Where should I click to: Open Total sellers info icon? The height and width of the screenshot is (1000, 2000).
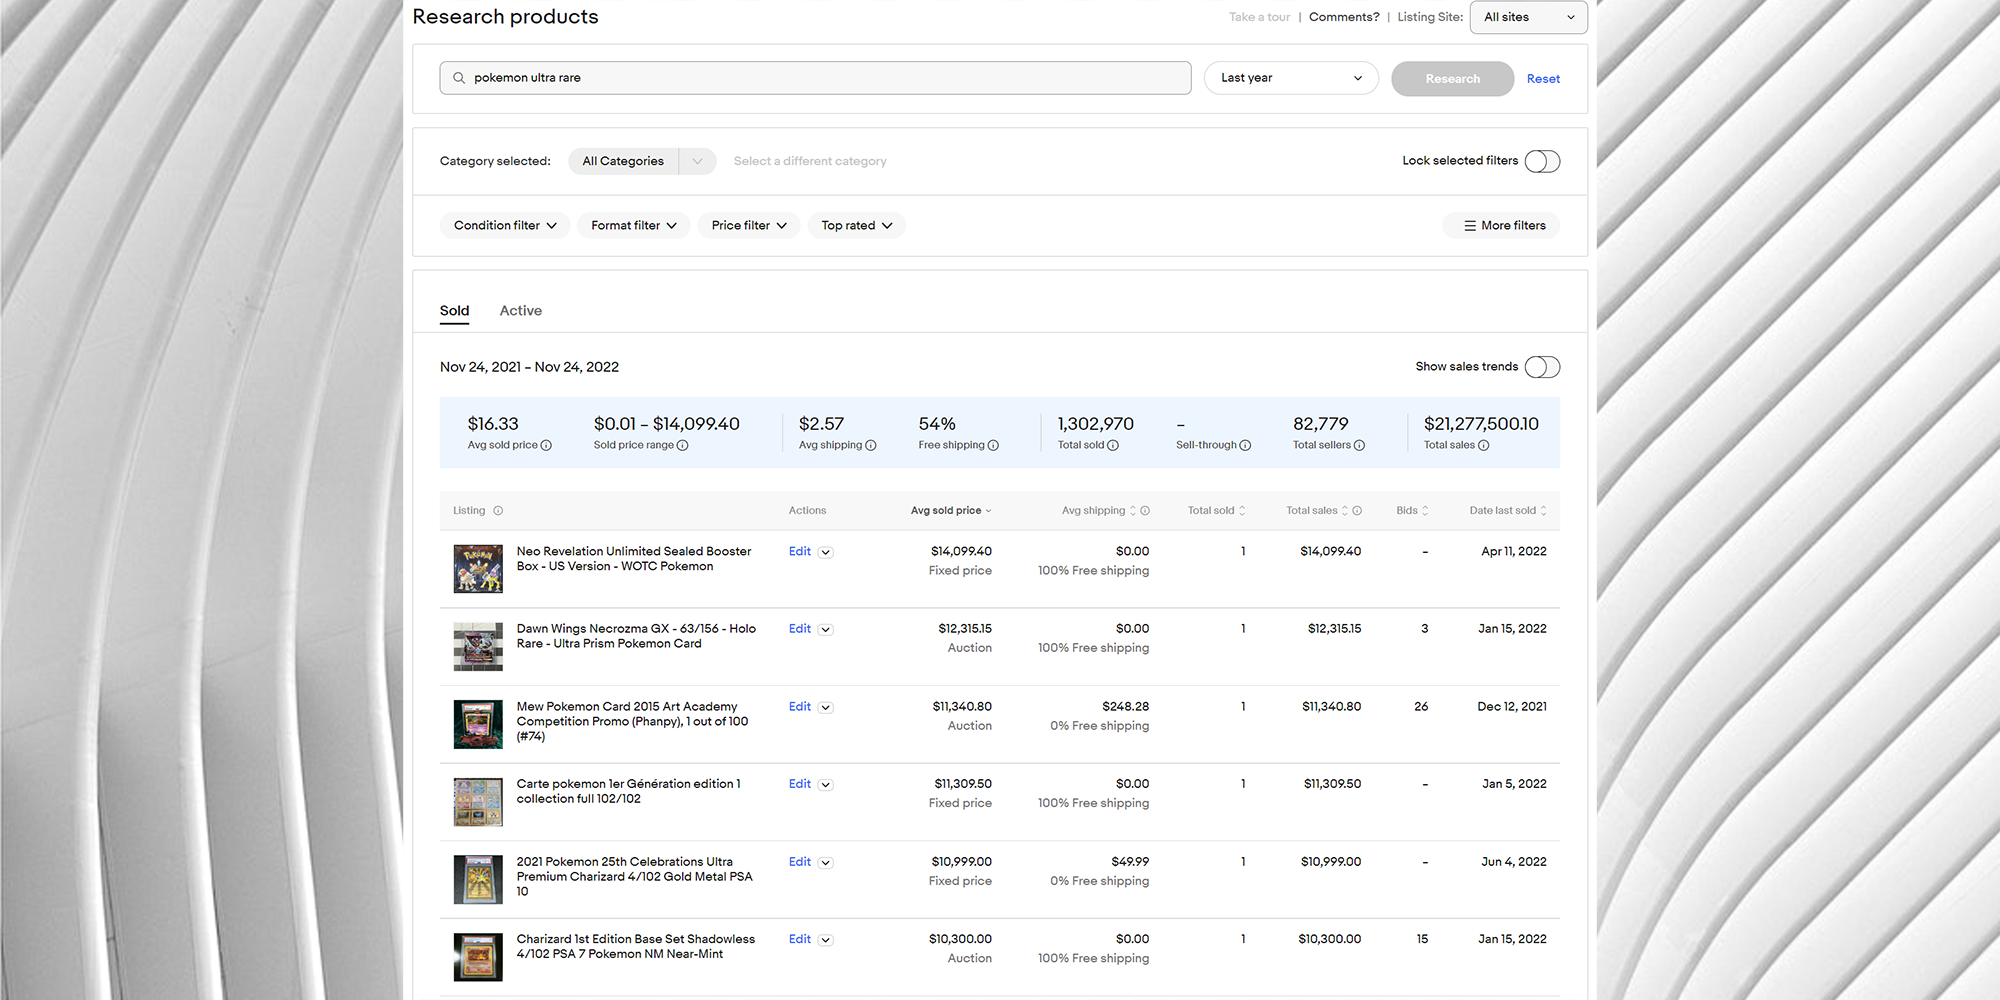tap(1359, 446)
